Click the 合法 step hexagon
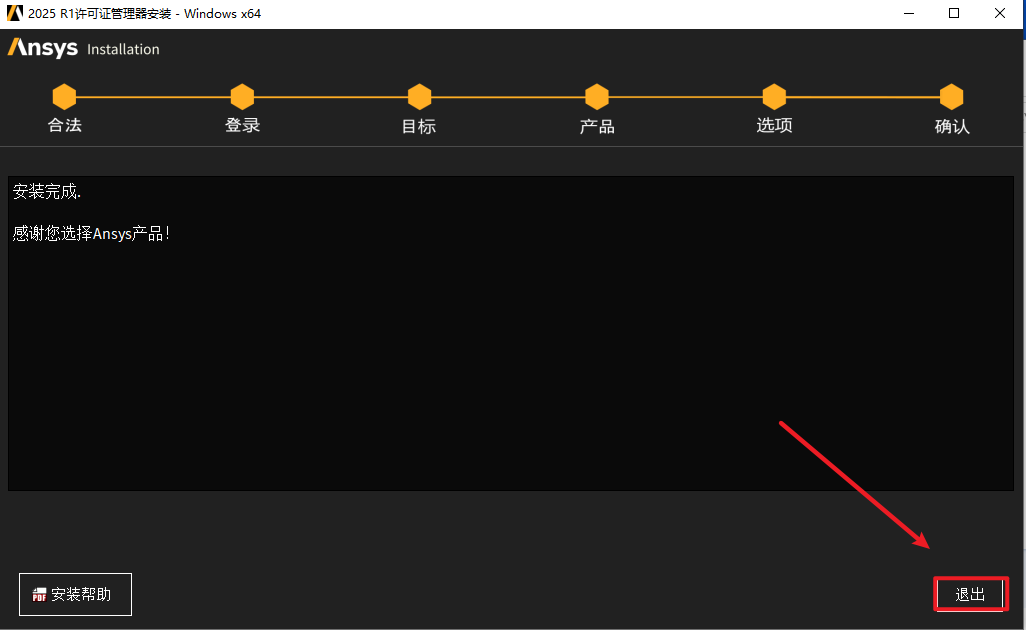 pyautogui.click(x=64, y=97)
